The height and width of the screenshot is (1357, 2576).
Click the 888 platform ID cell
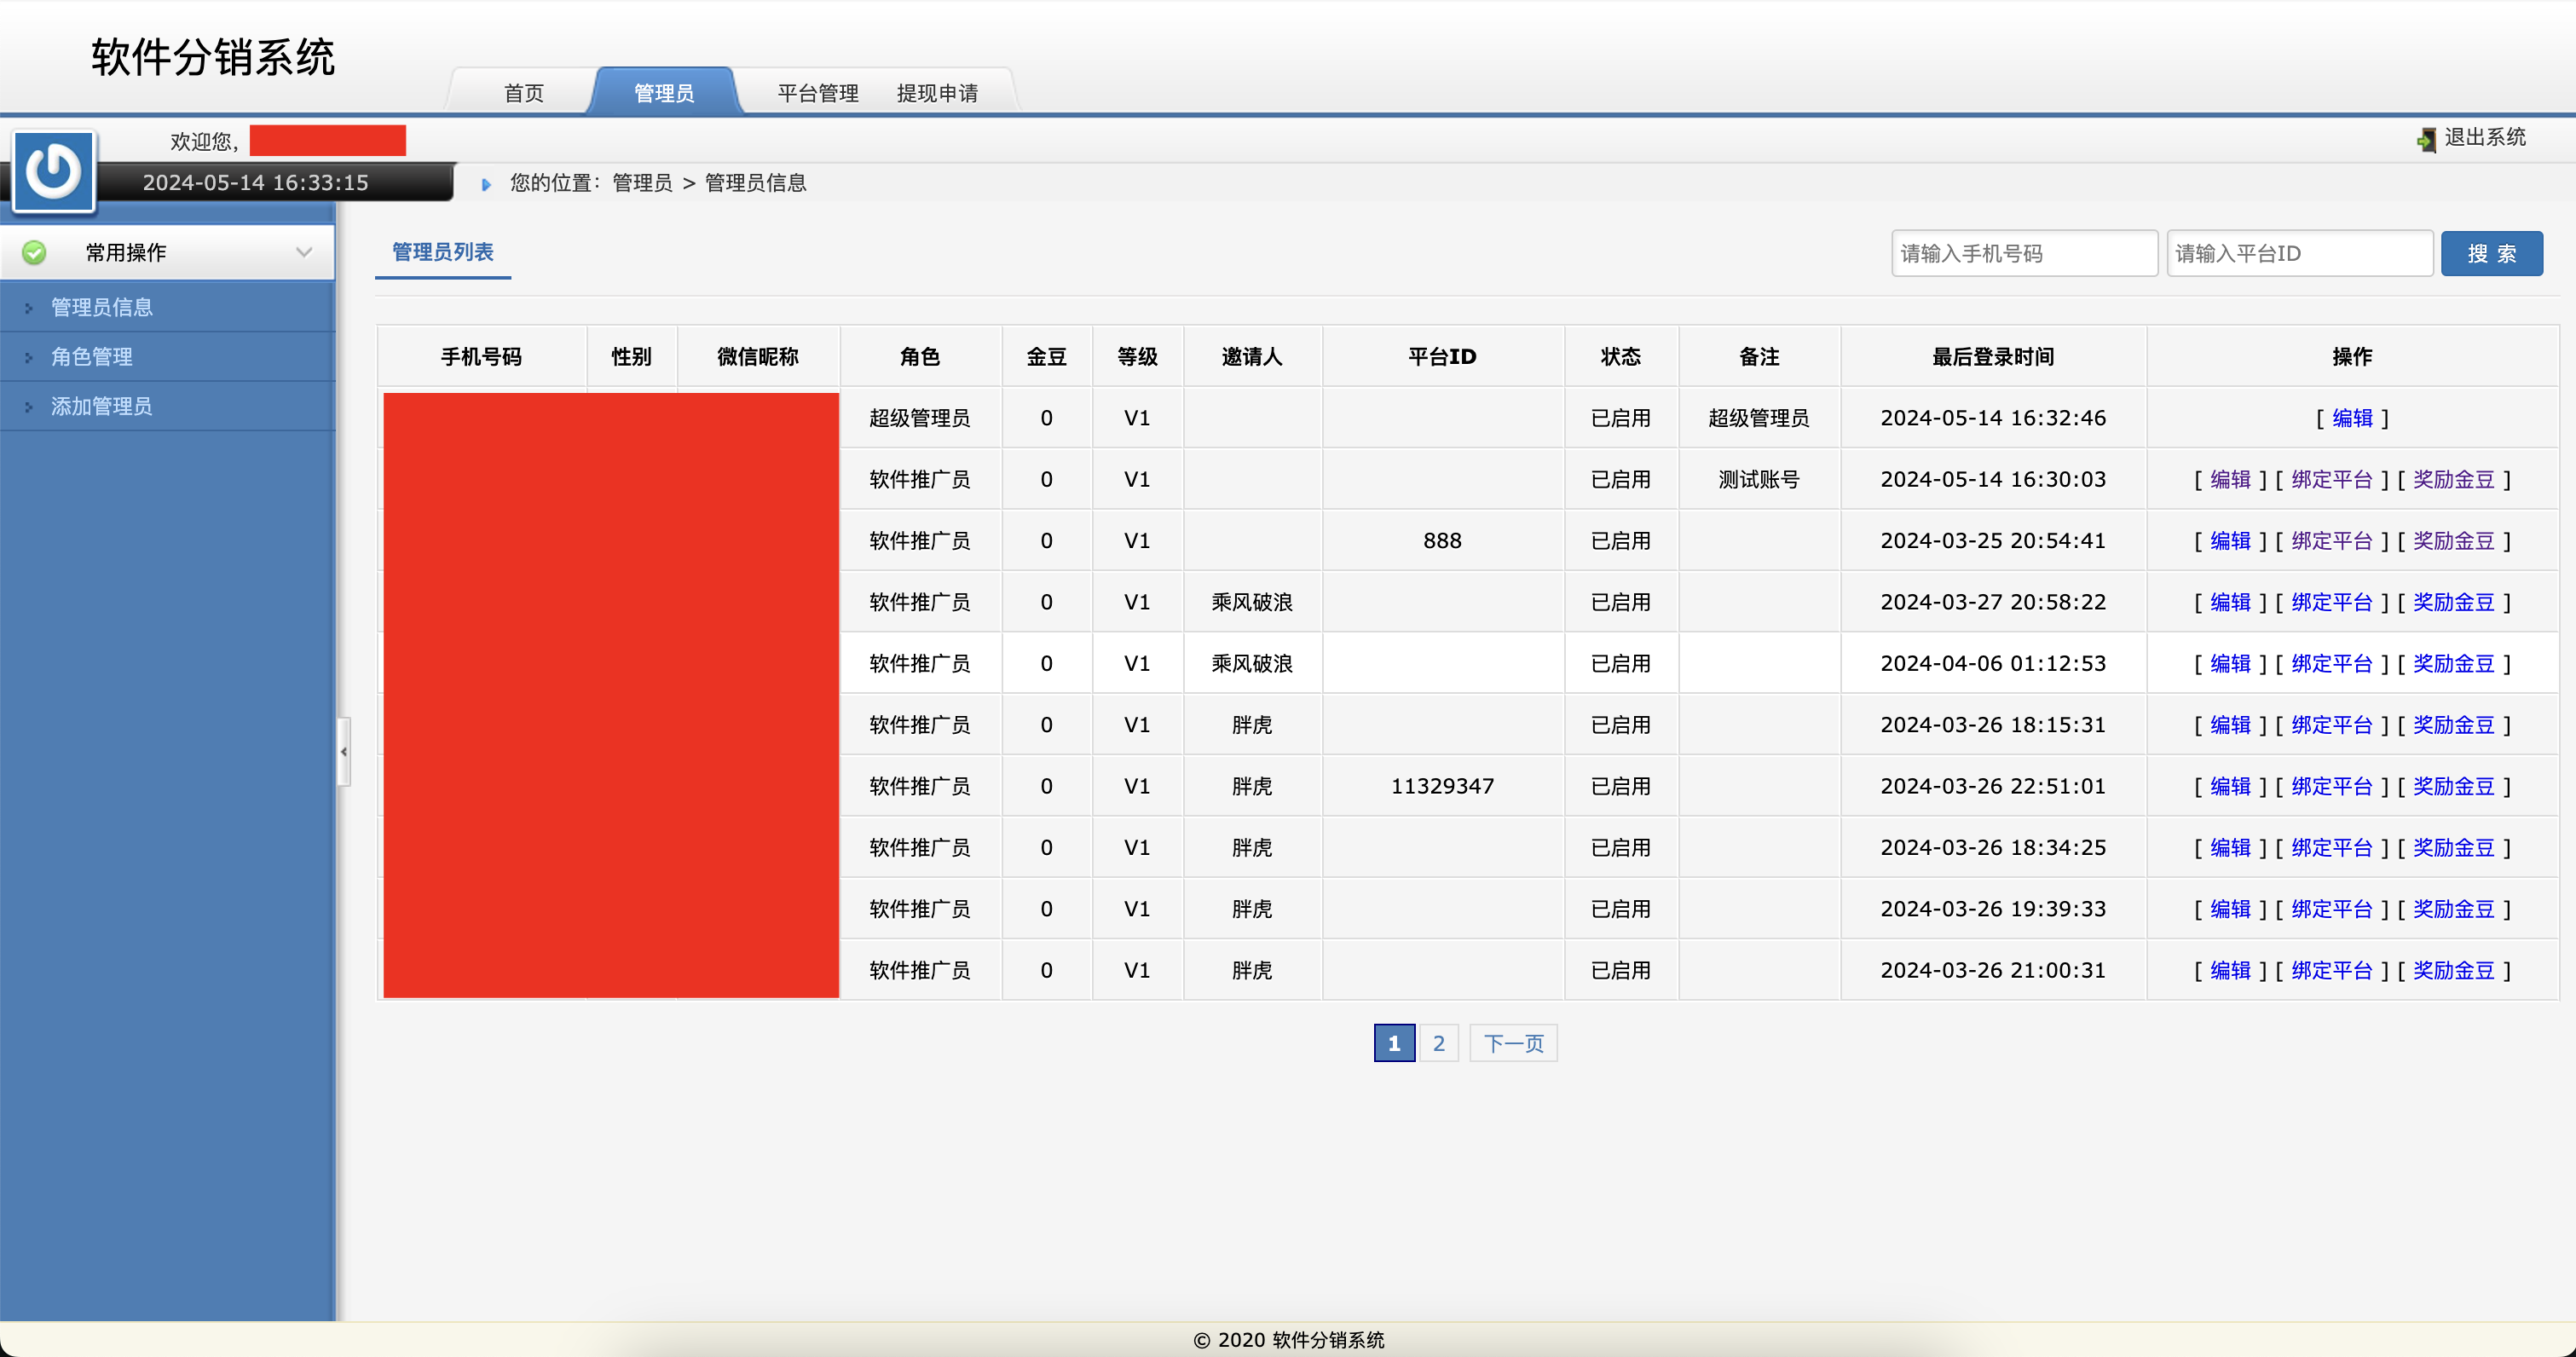pos(1442,541)
